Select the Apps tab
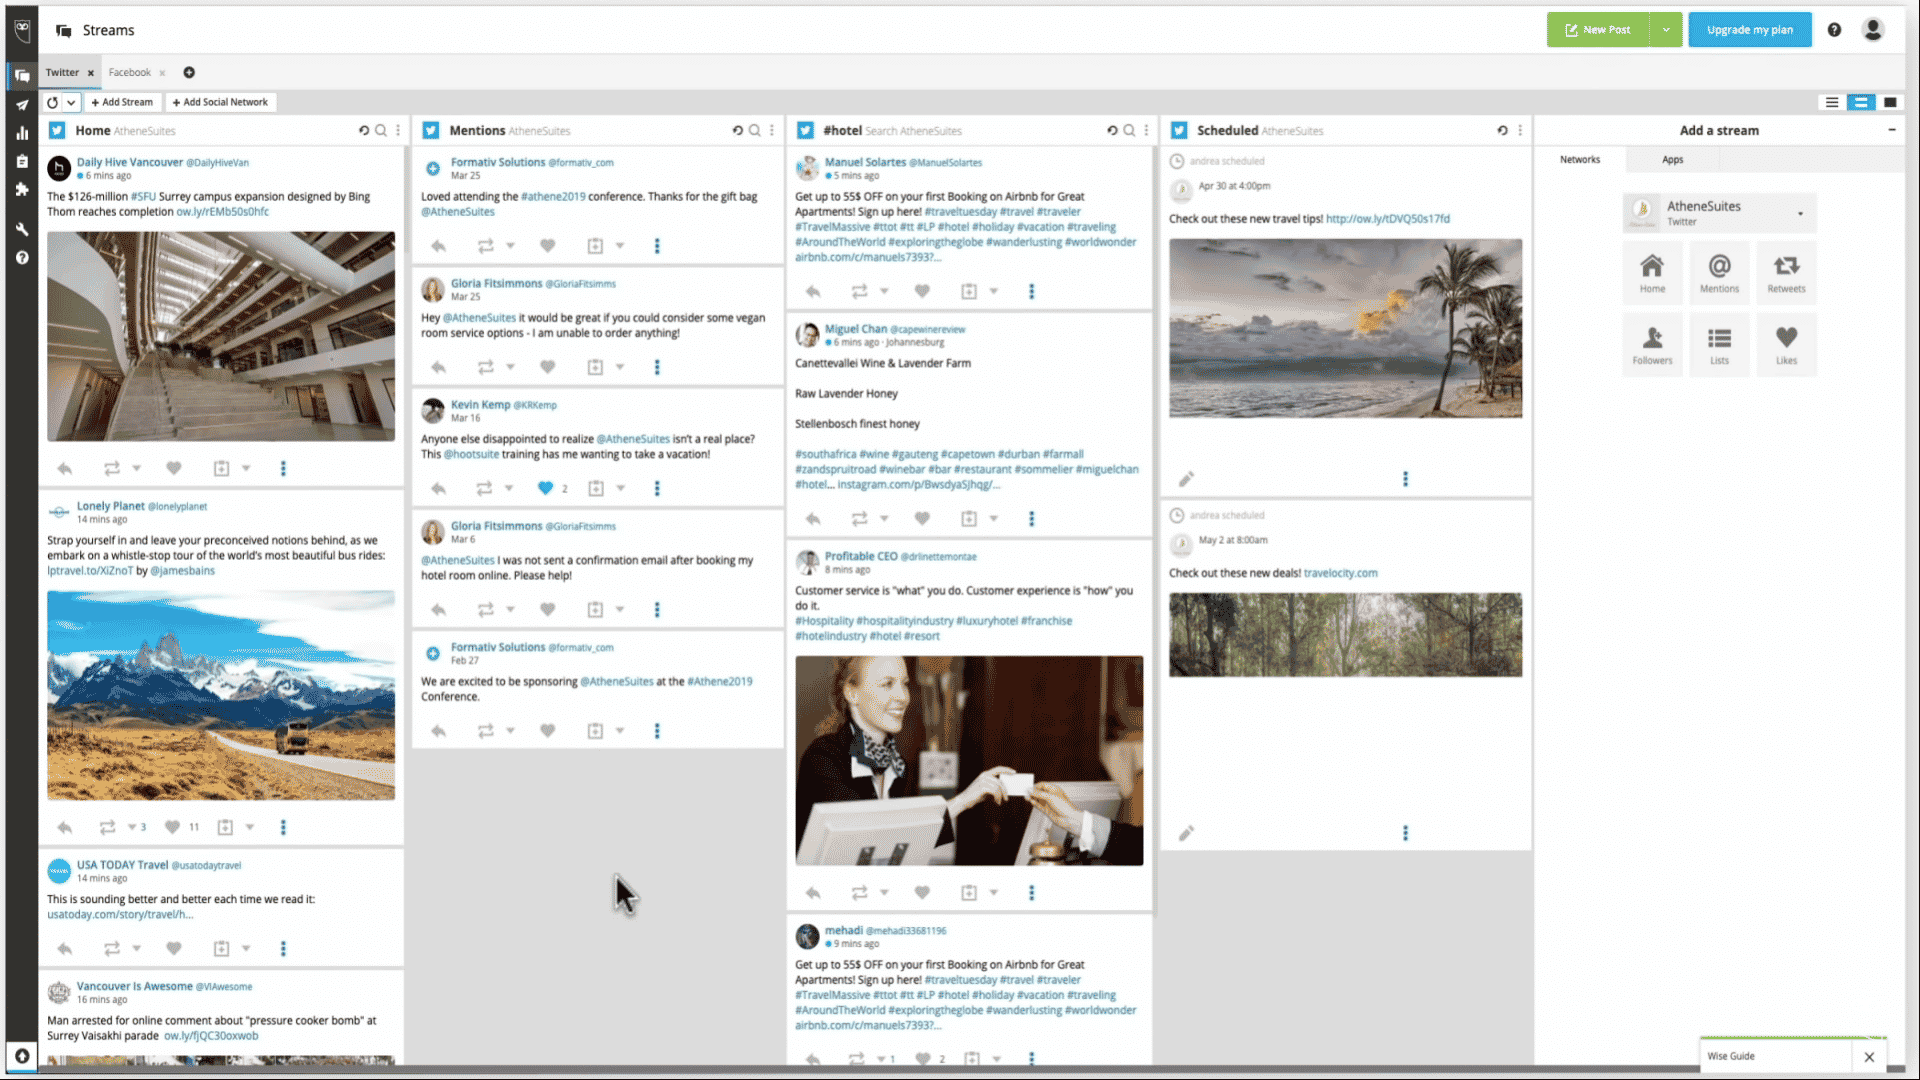 pos(1673,160)
